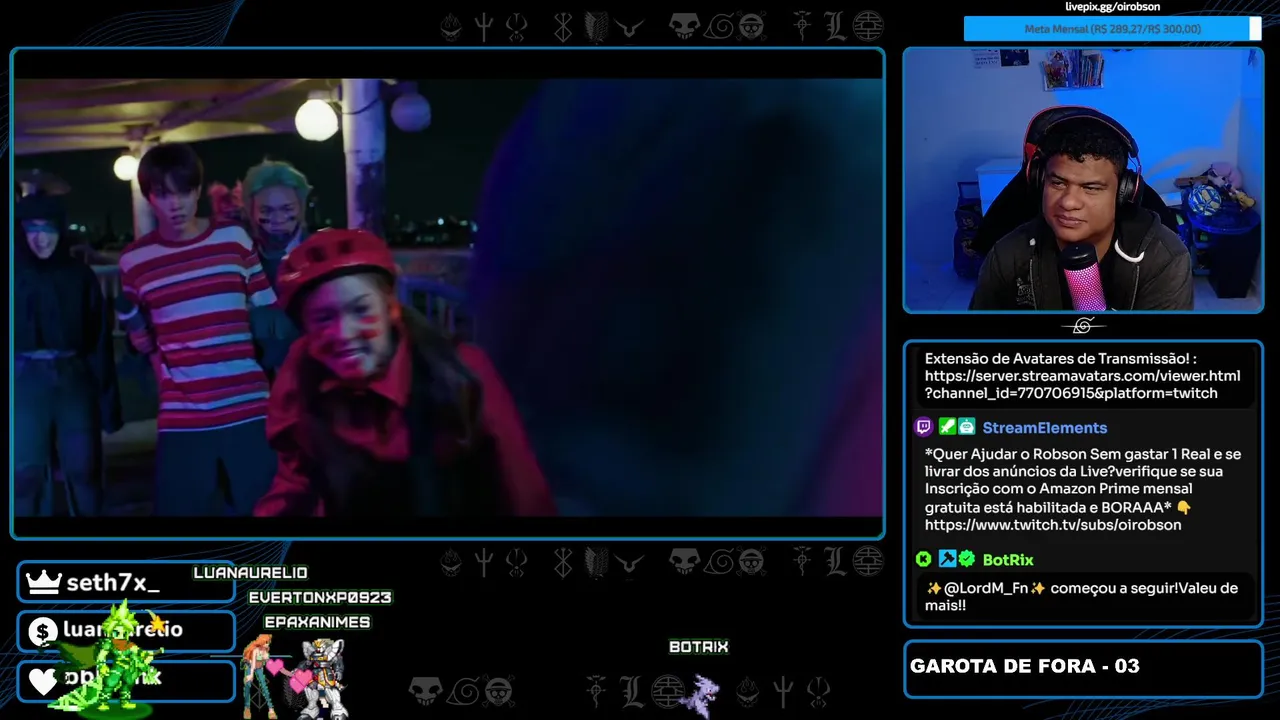
Task: Click the green verified checkmark badge by BotRix
Action: 966,559
